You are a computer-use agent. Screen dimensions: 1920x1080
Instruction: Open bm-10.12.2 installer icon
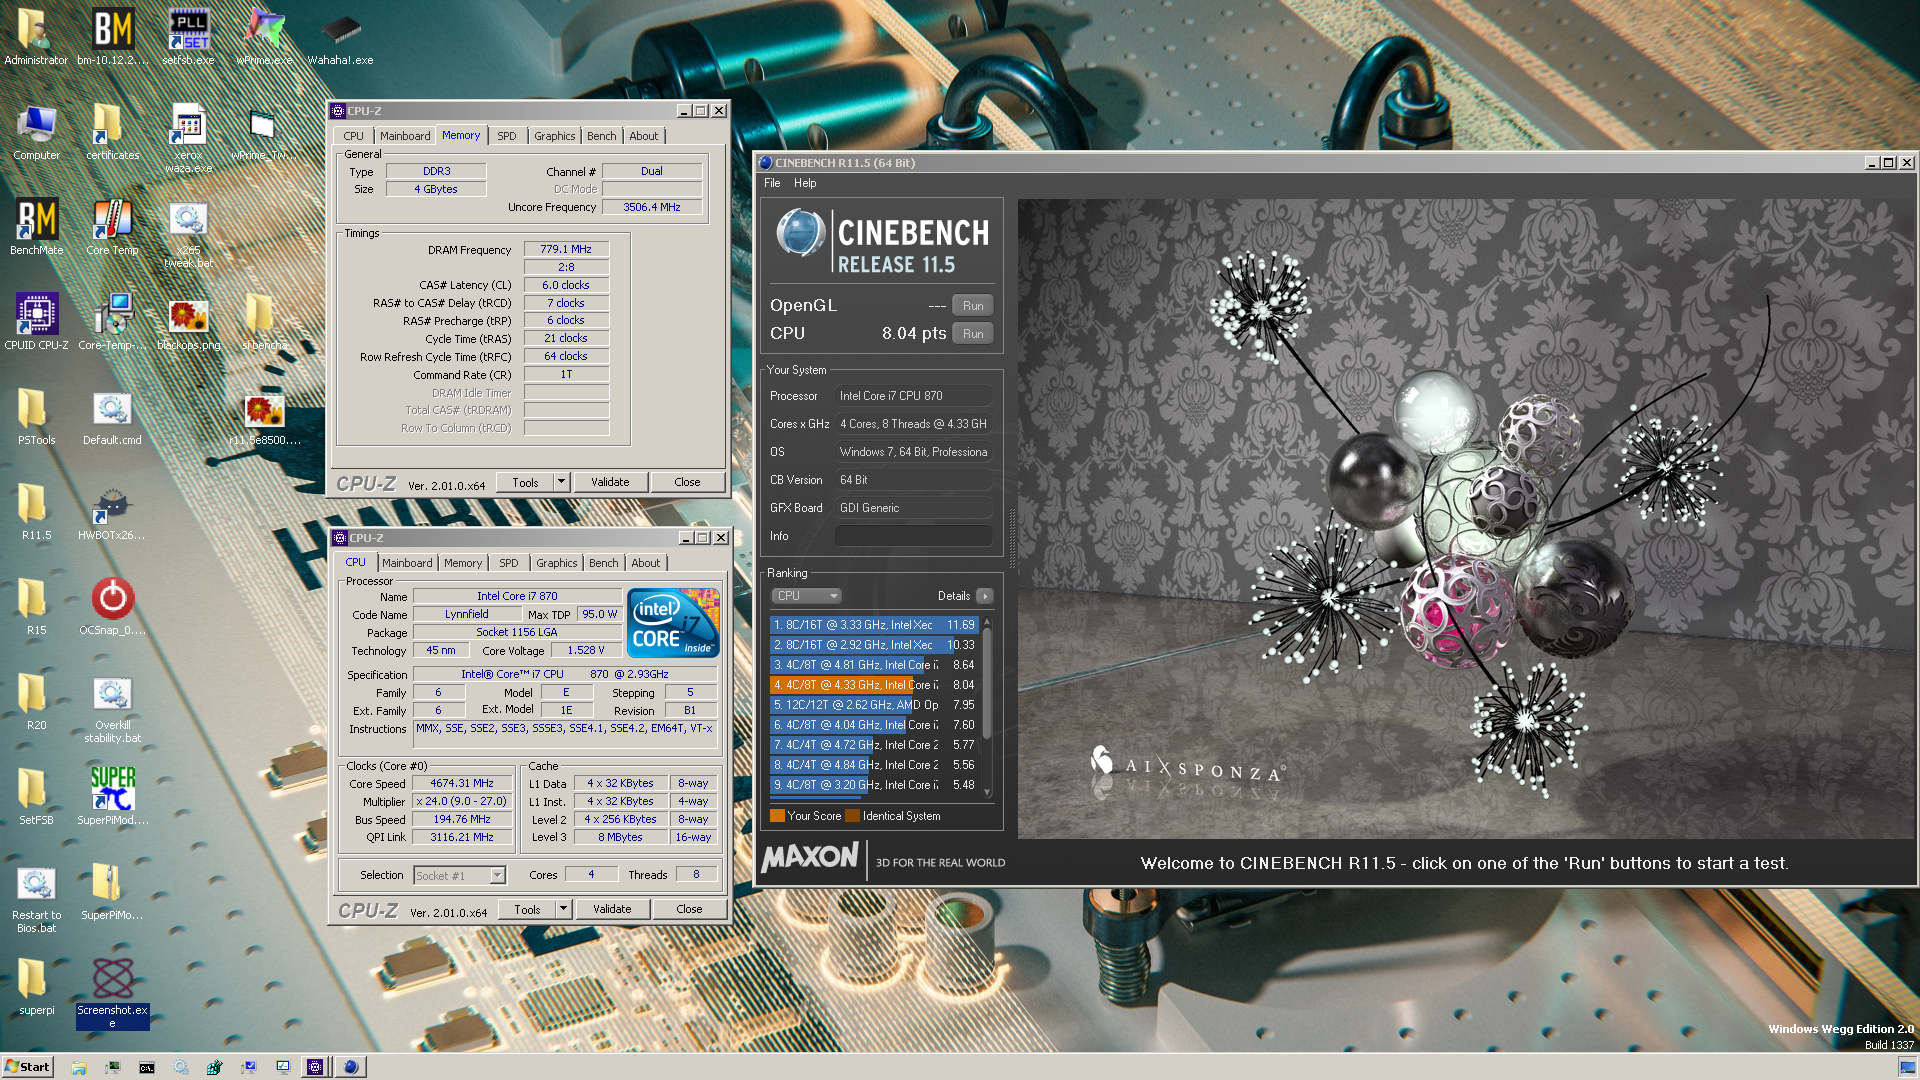(x=112, y=37)
